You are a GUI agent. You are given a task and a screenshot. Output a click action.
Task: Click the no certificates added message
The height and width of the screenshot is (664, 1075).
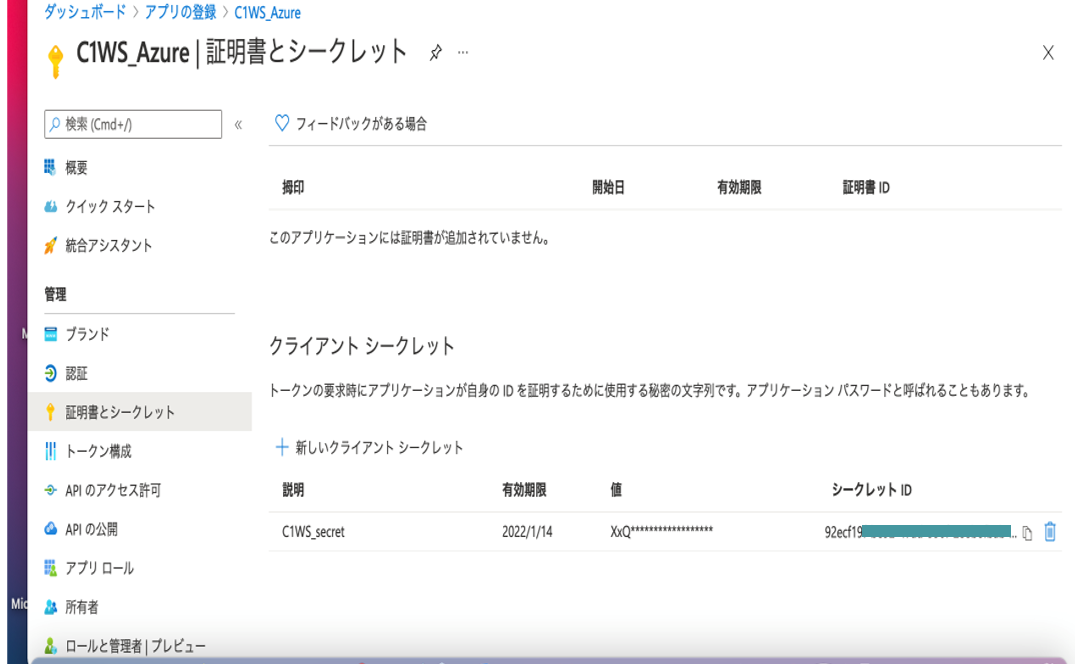(x=411, y=238)
